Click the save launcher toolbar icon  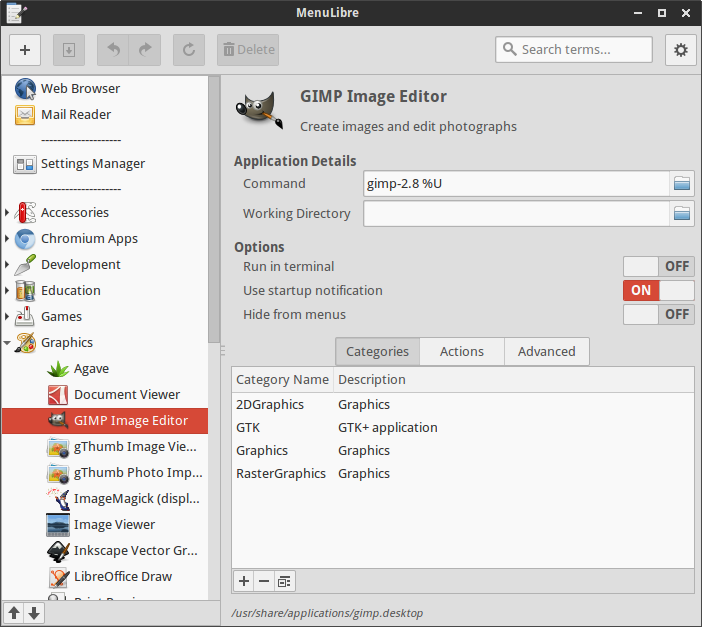[x=69, y=50]
